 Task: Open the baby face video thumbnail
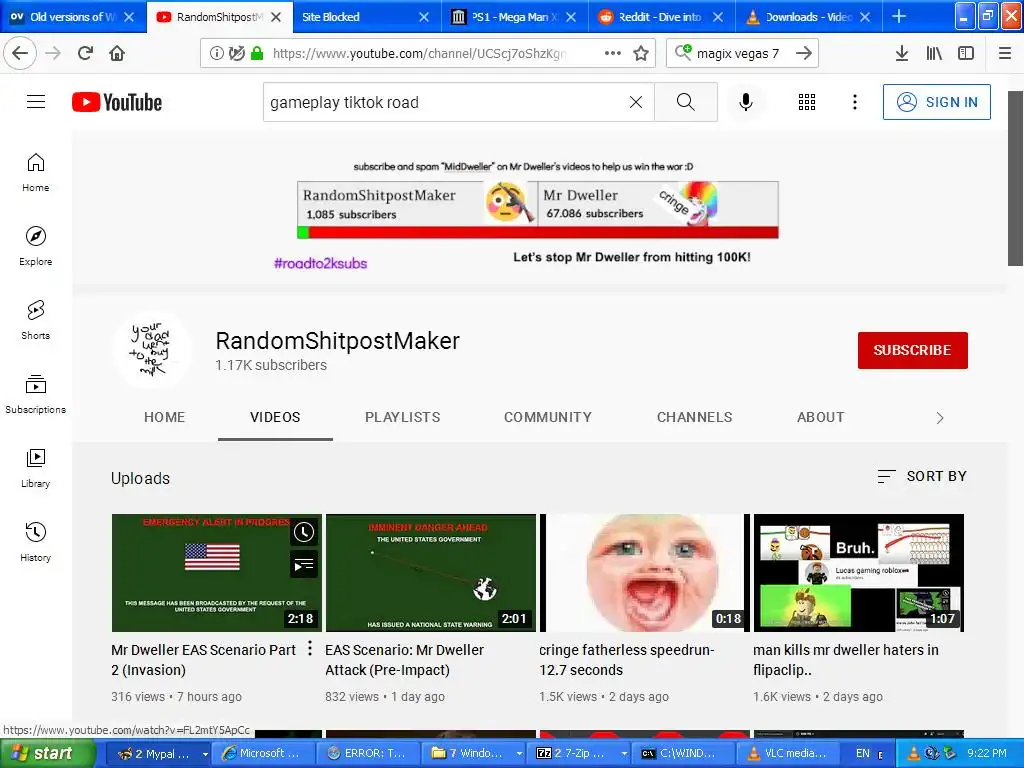point(644,573)
